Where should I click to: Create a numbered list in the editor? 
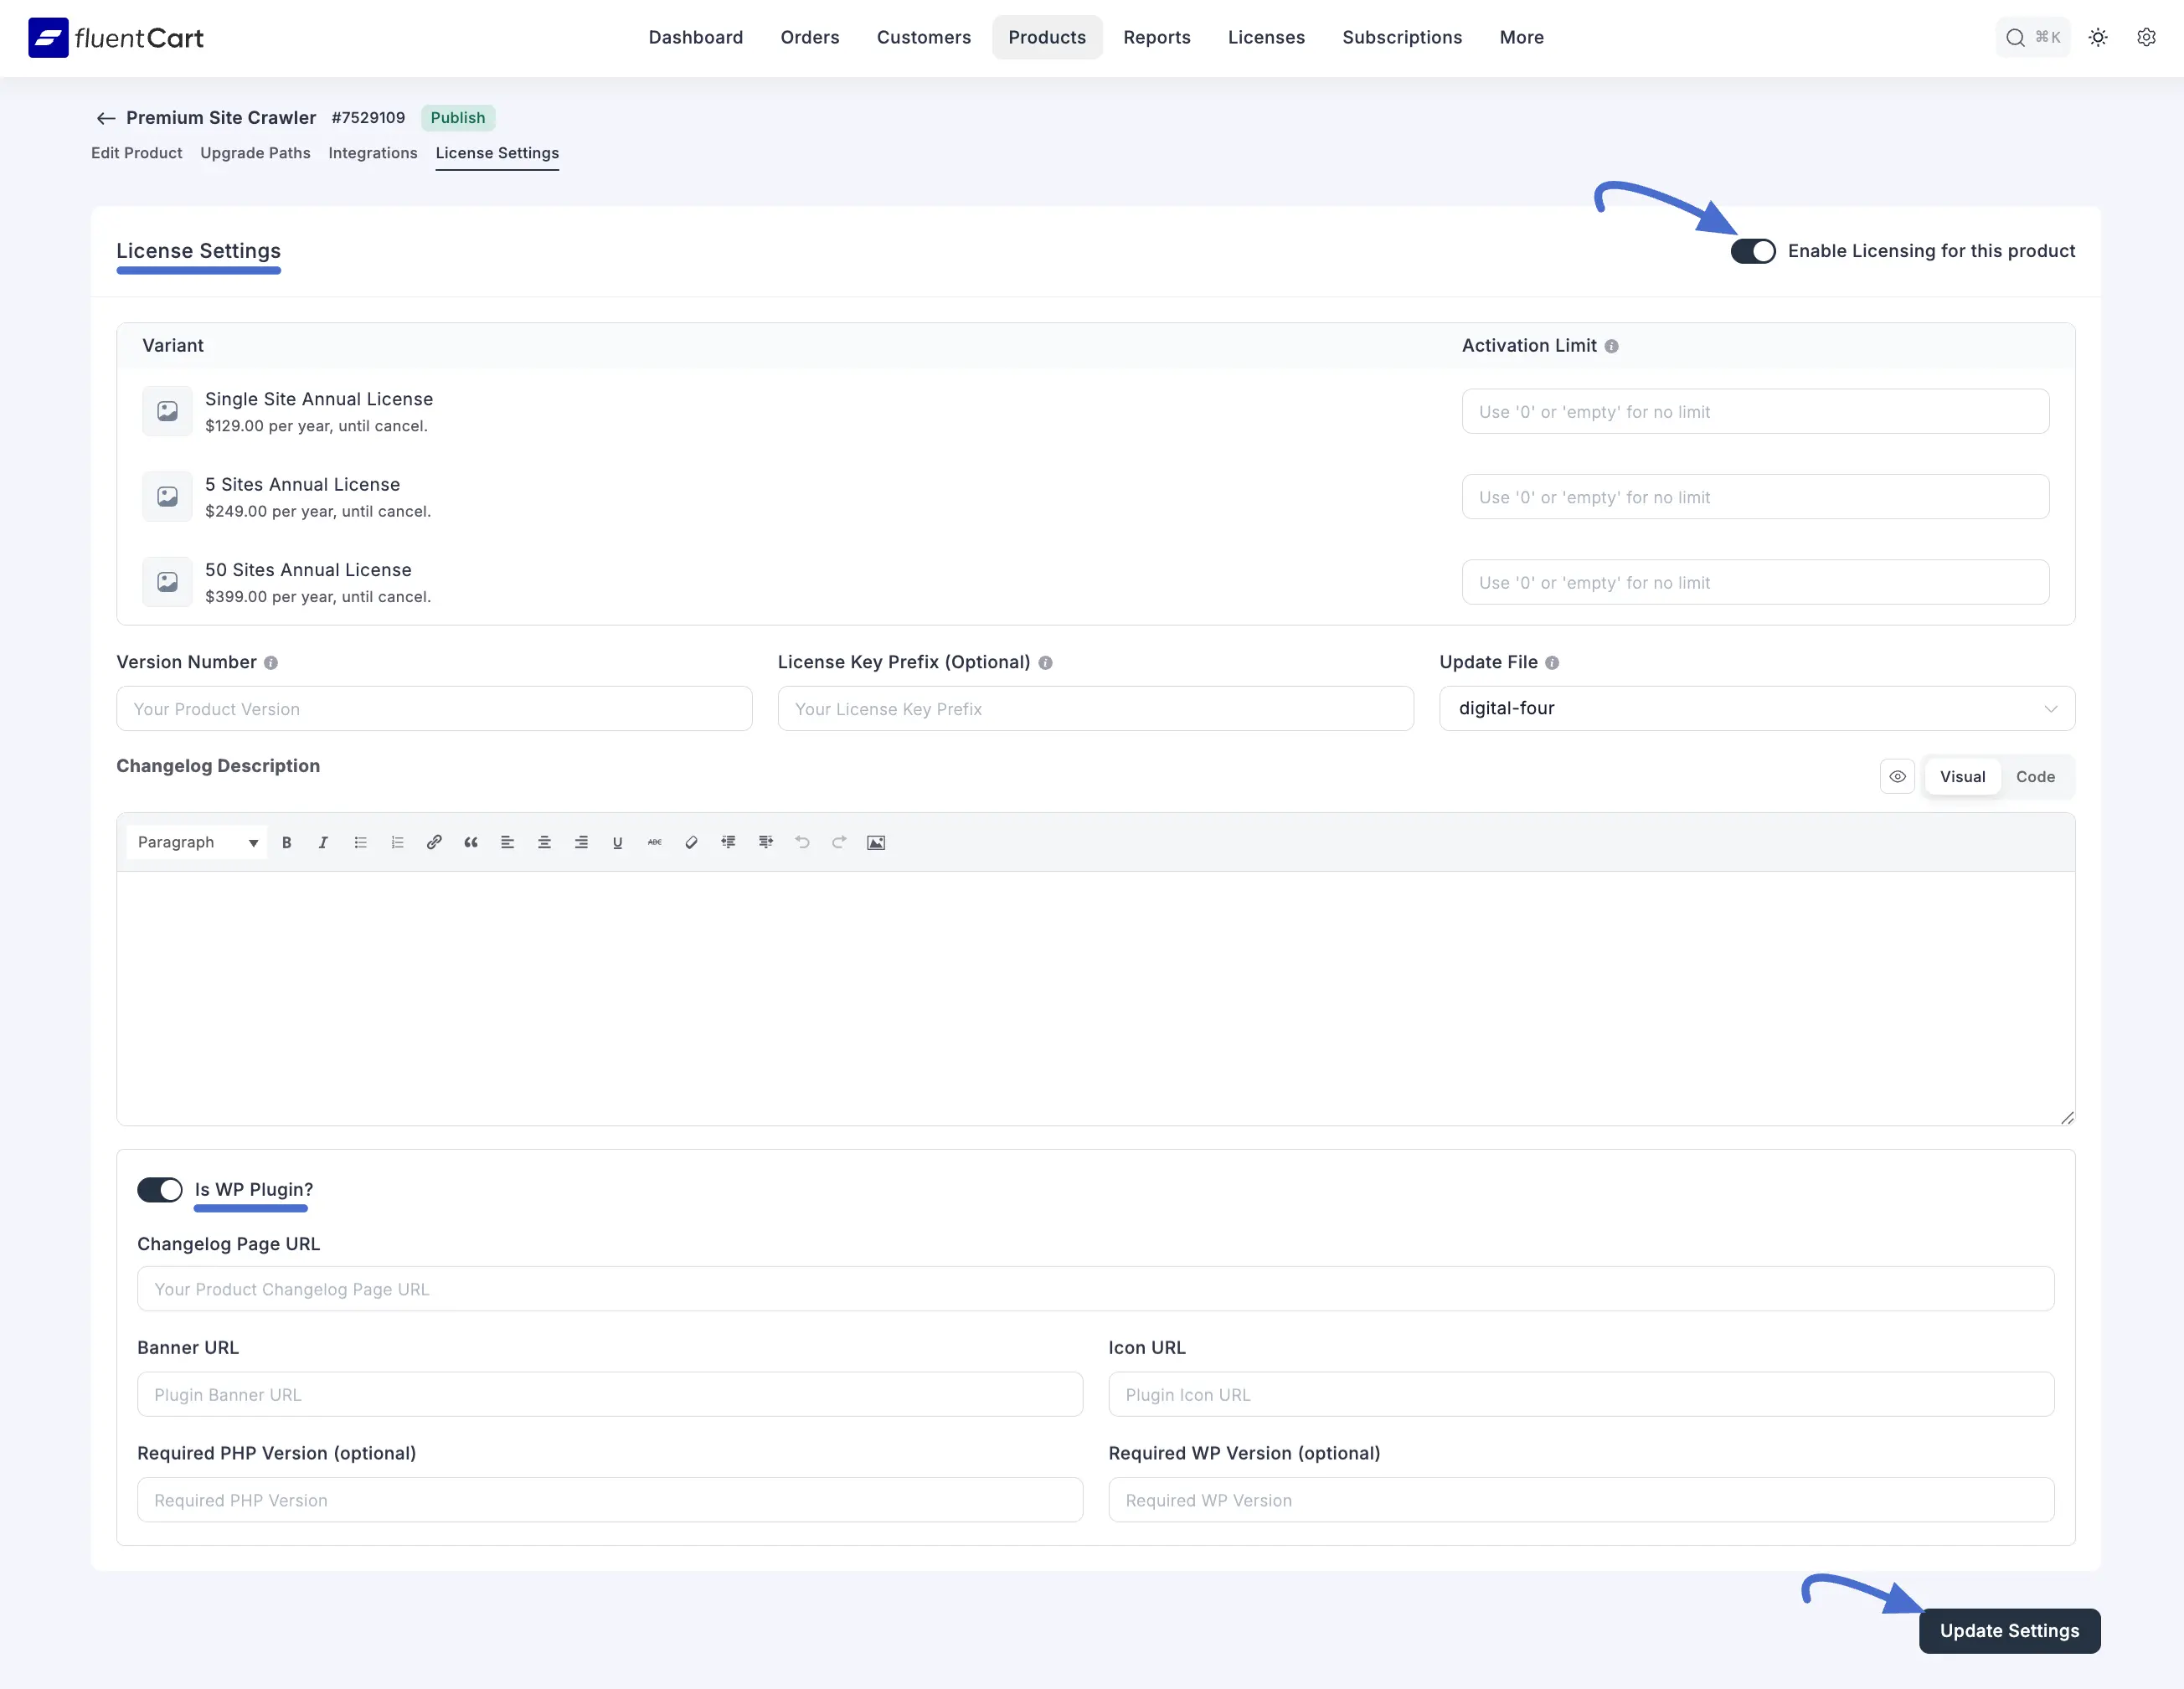click(x=397, y=842)
